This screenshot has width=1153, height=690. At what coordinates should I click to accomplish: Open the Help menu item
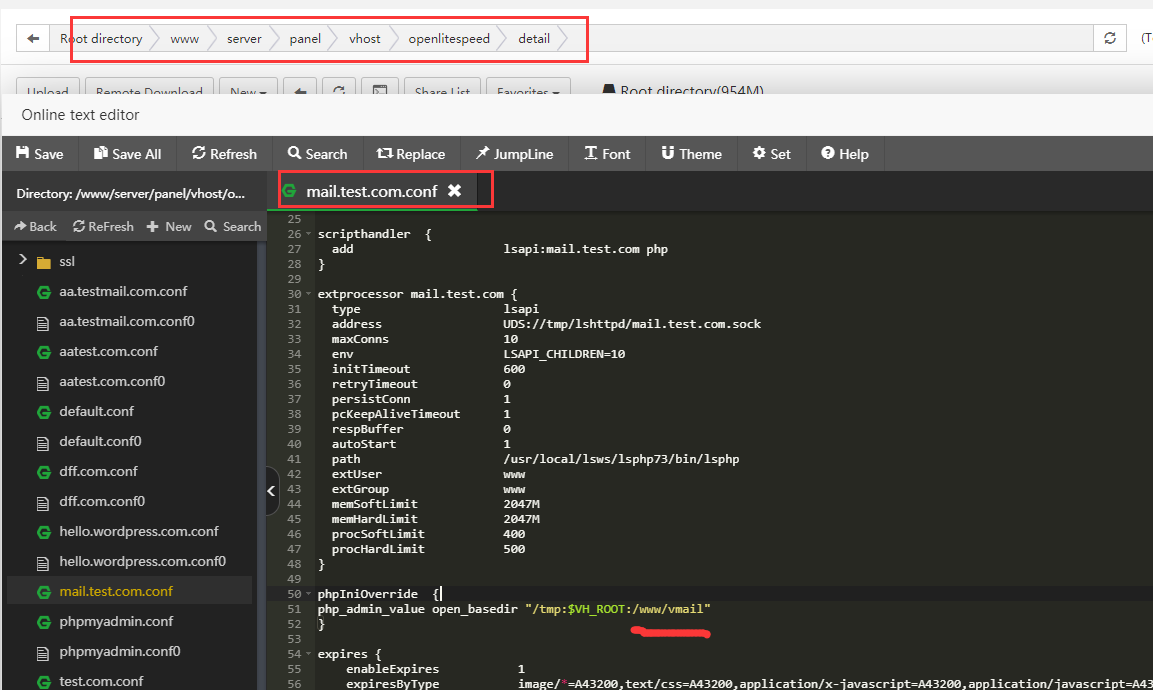[844, 154]
